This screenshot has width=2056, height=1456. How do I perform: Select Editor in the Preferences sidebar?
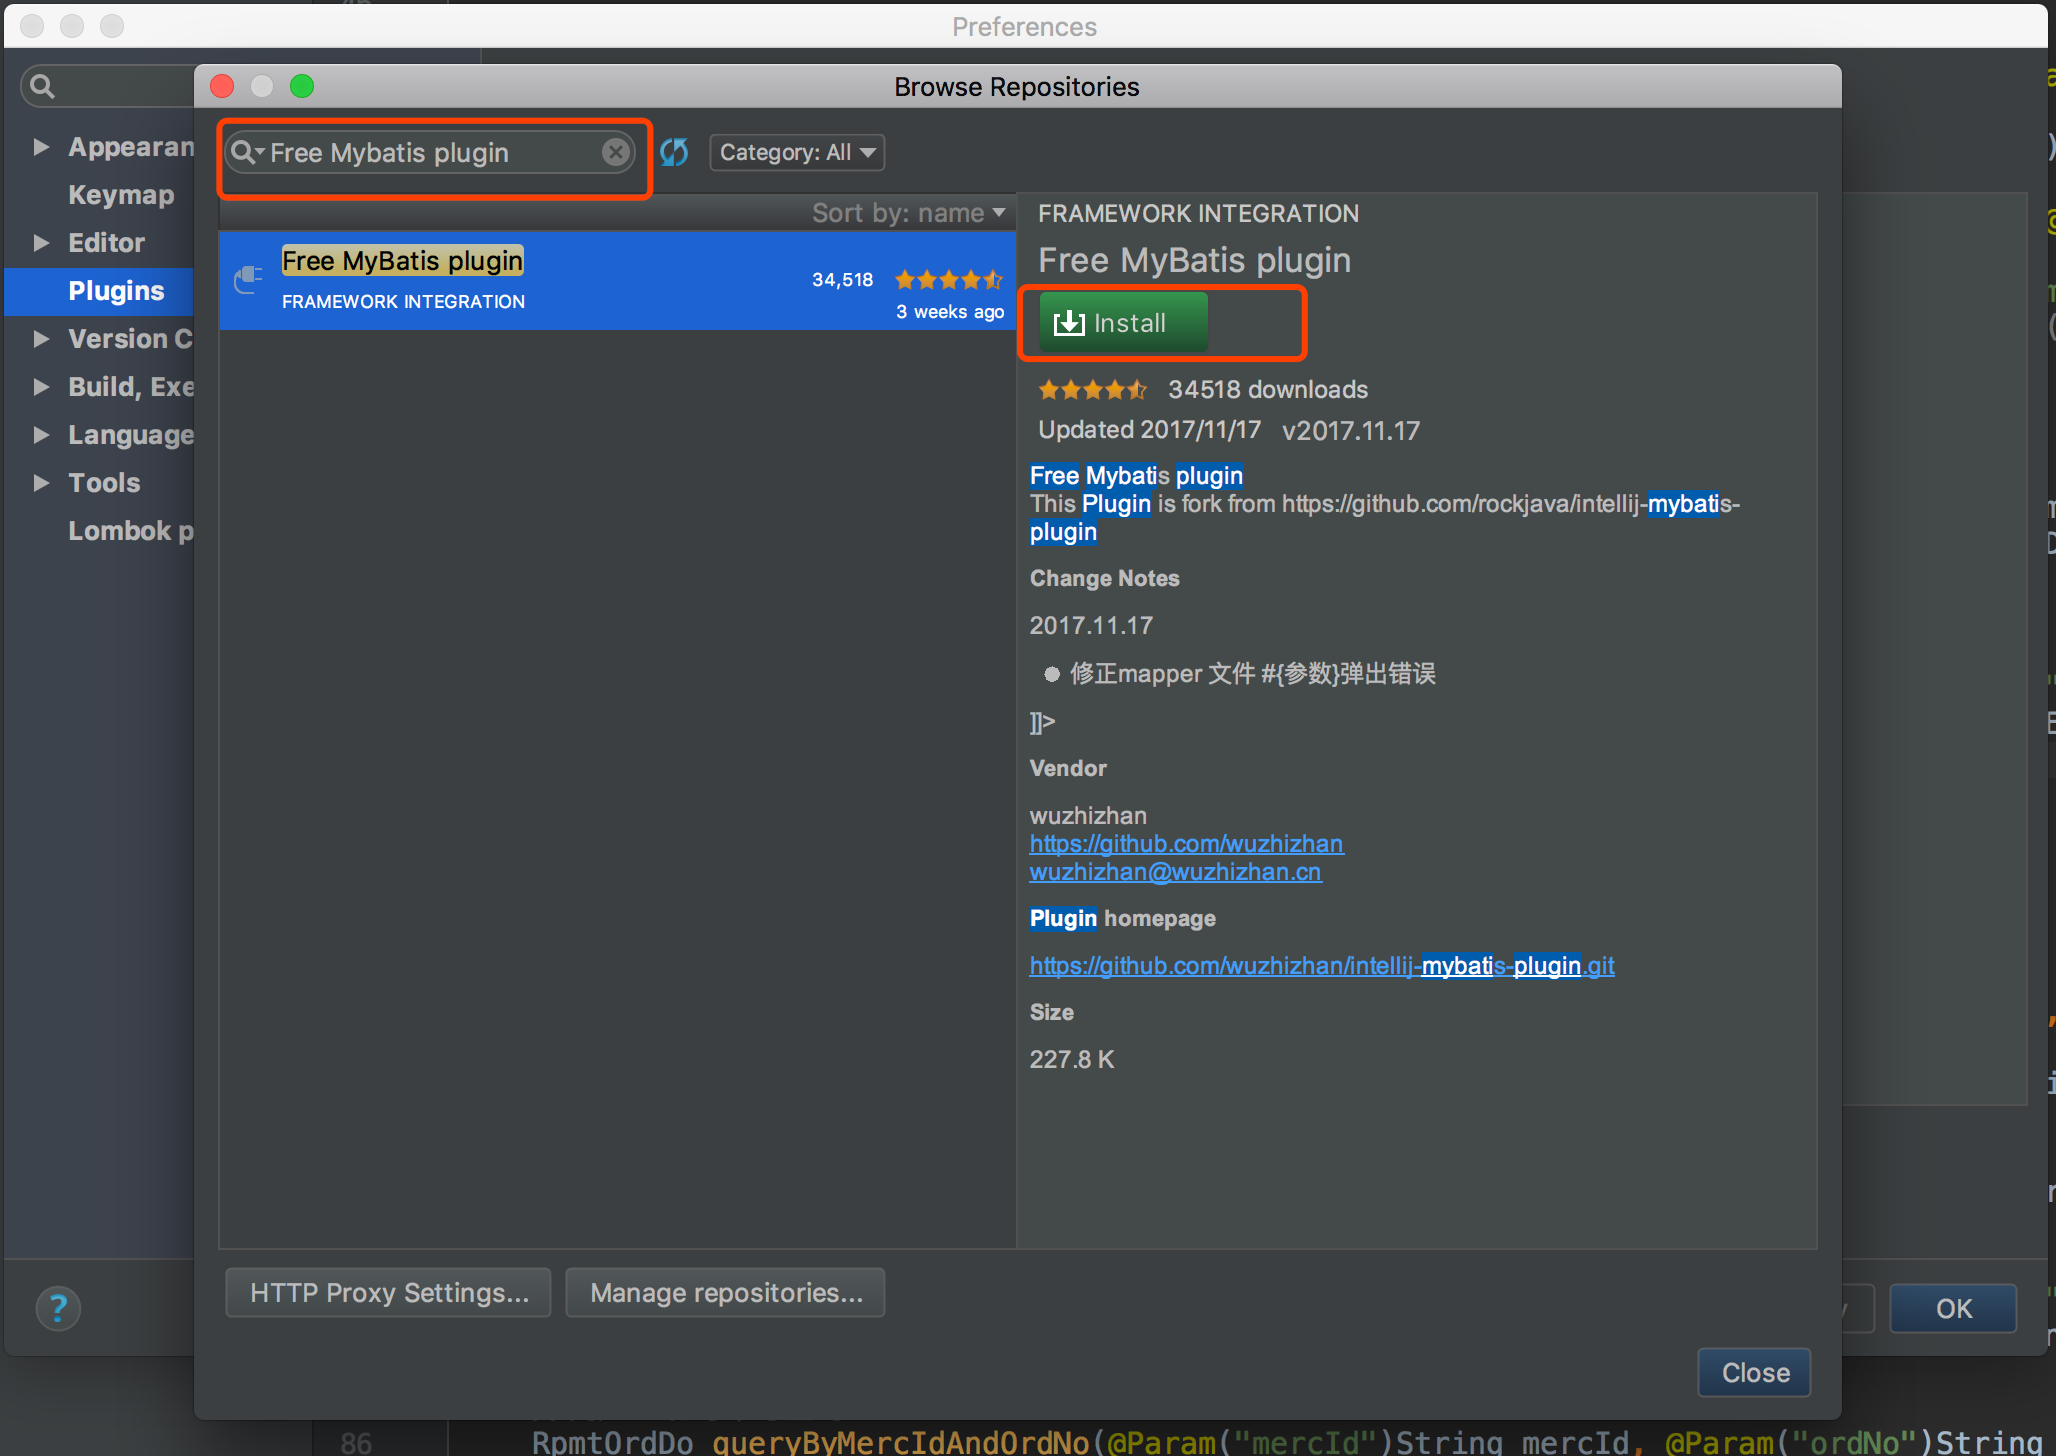(x=106, y=243)
